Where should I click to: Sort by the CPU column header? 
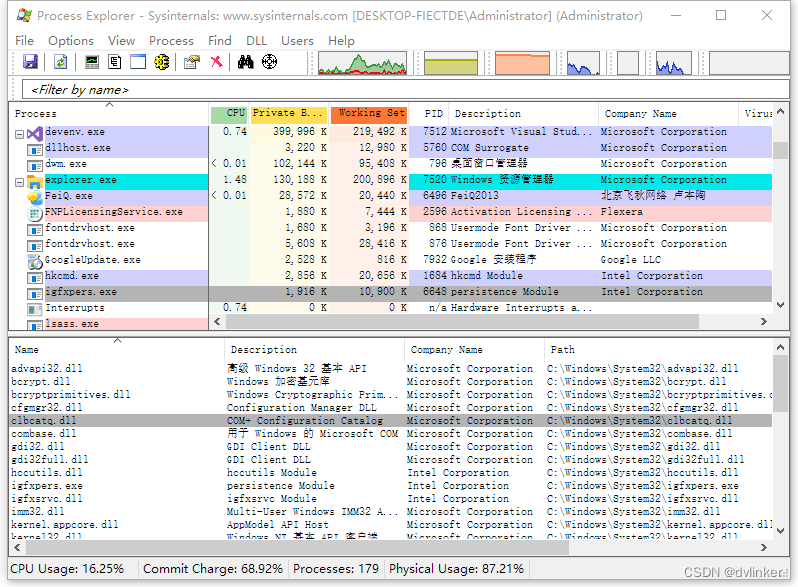point(229,114)
